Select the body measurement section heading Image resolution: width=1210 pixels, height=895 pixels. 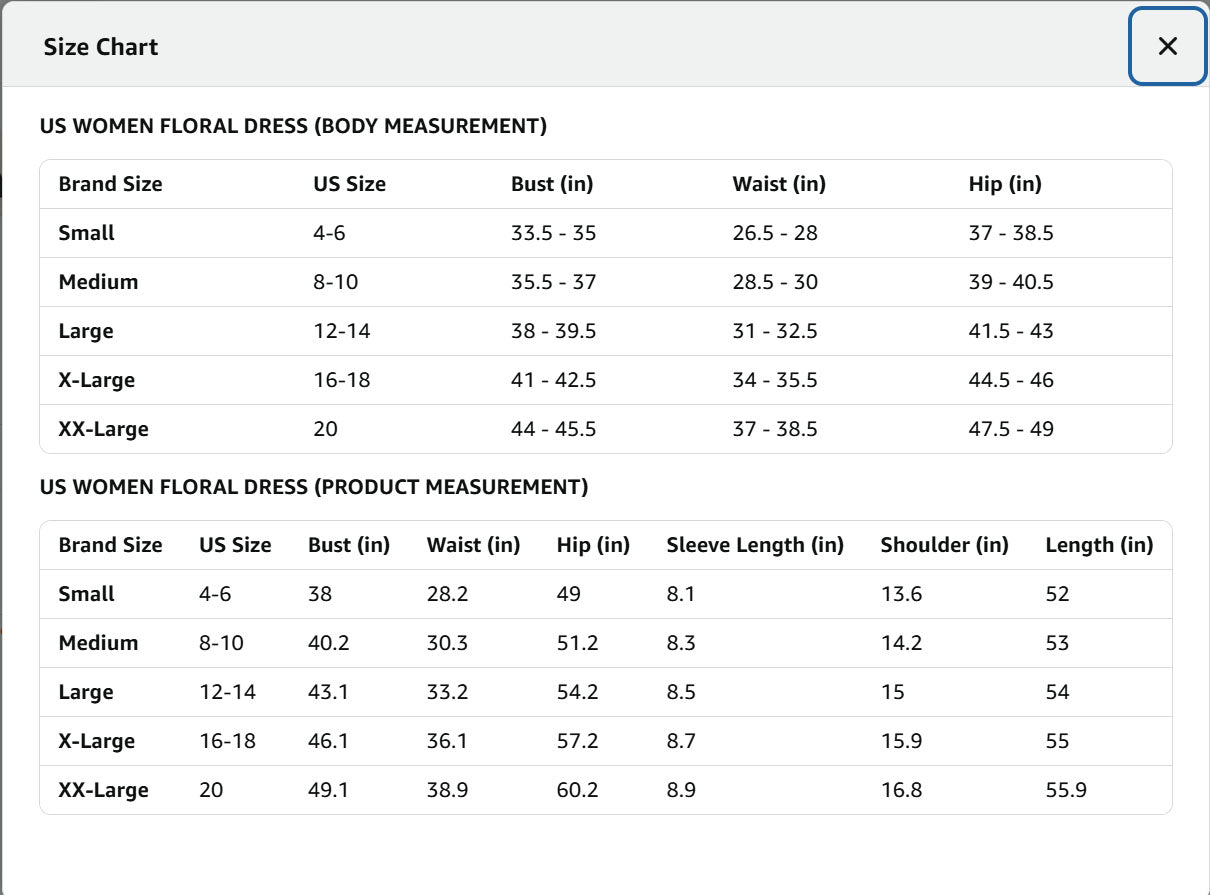293,126
